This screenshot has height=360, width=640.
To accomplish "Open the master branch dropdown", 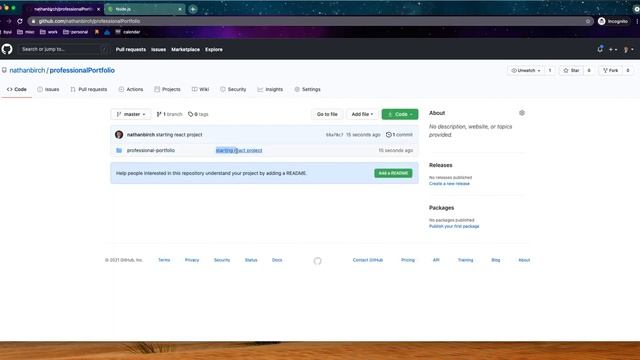I will tap(131, 114).
